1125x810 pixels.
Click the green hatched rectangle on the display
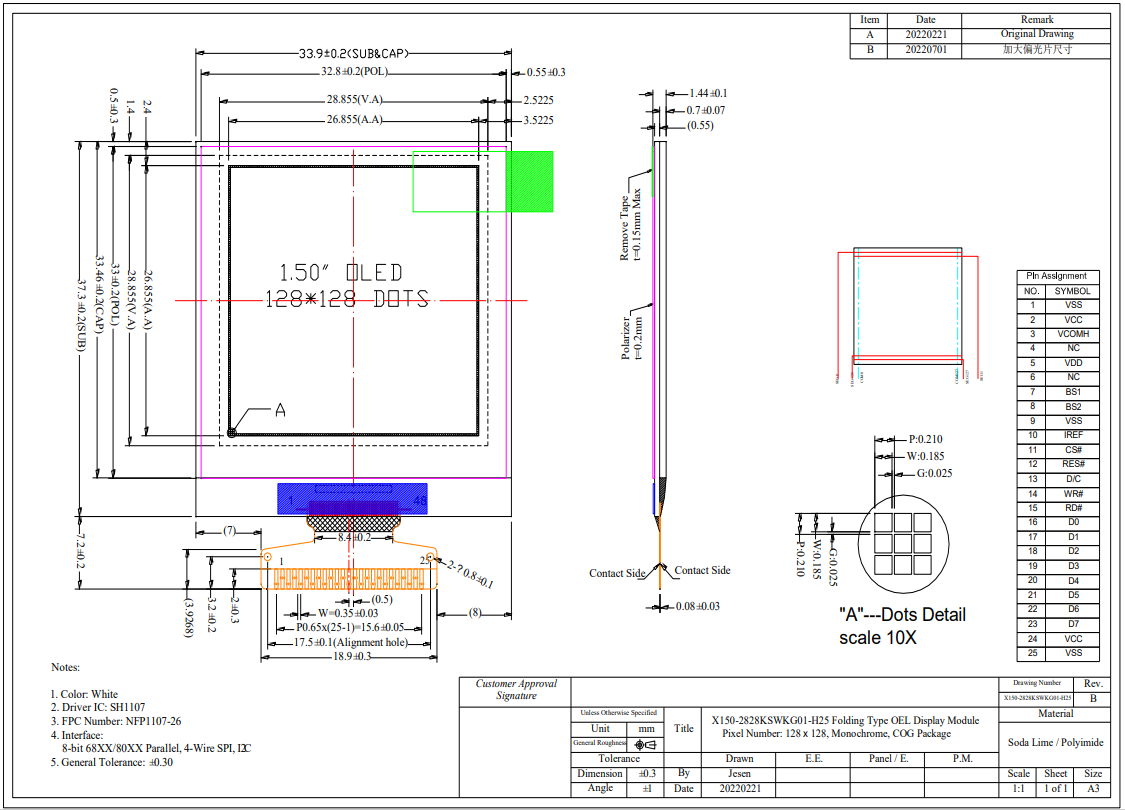click(x=530, y=181)
